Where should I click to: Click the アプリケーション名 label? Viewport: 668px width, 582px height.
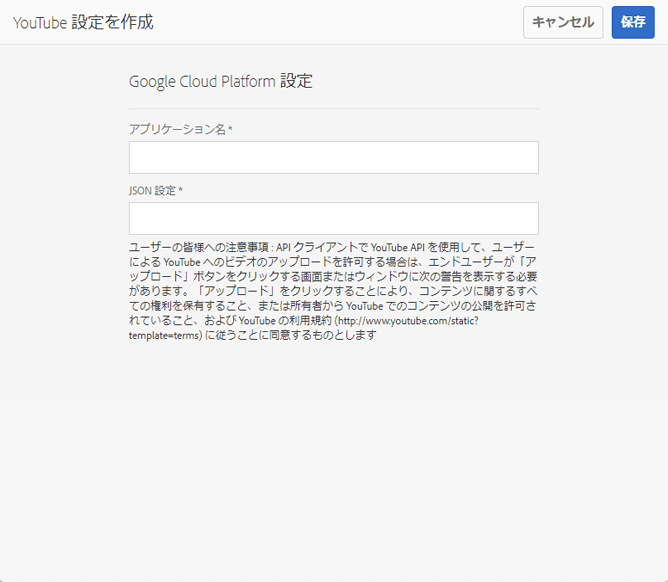181,129
